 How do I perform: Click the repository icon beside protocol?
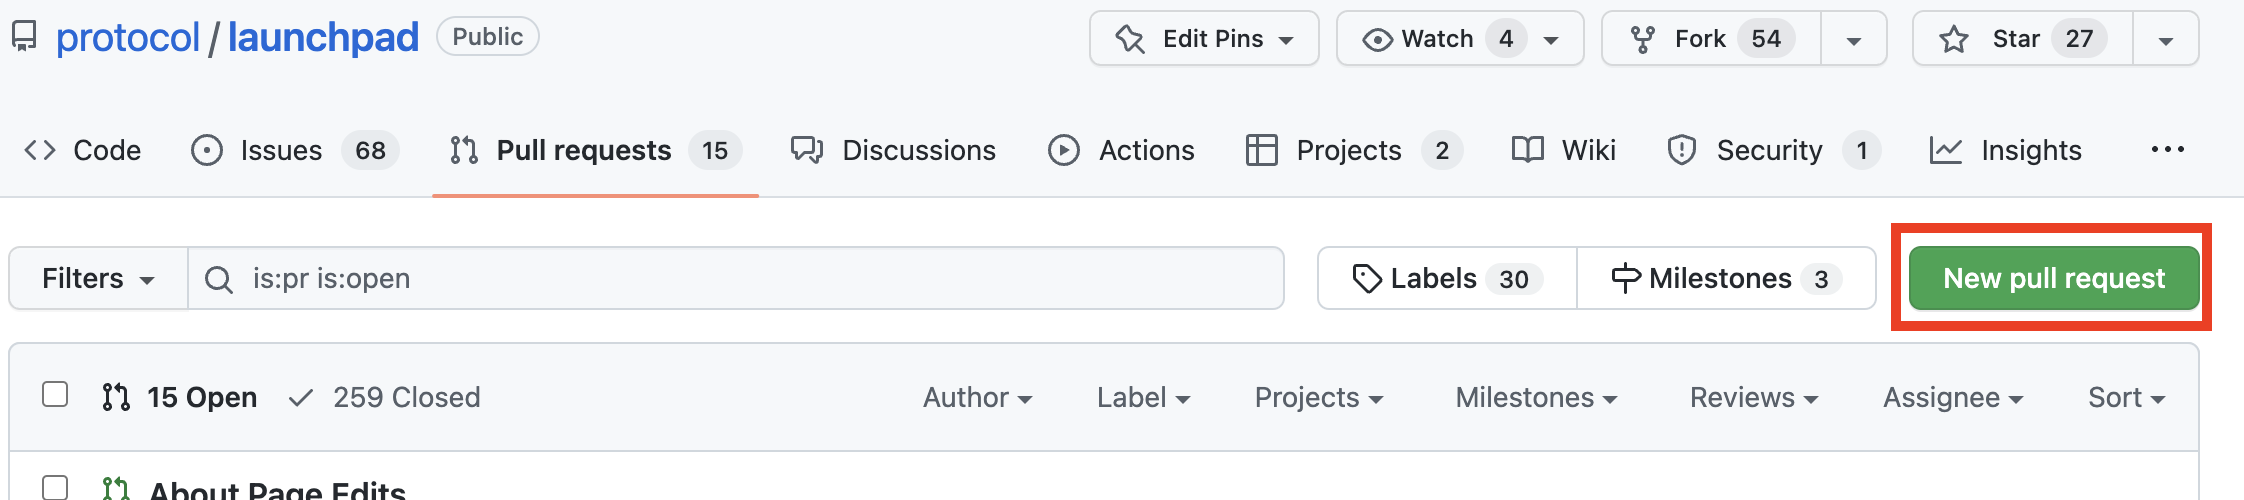point(24,37)
